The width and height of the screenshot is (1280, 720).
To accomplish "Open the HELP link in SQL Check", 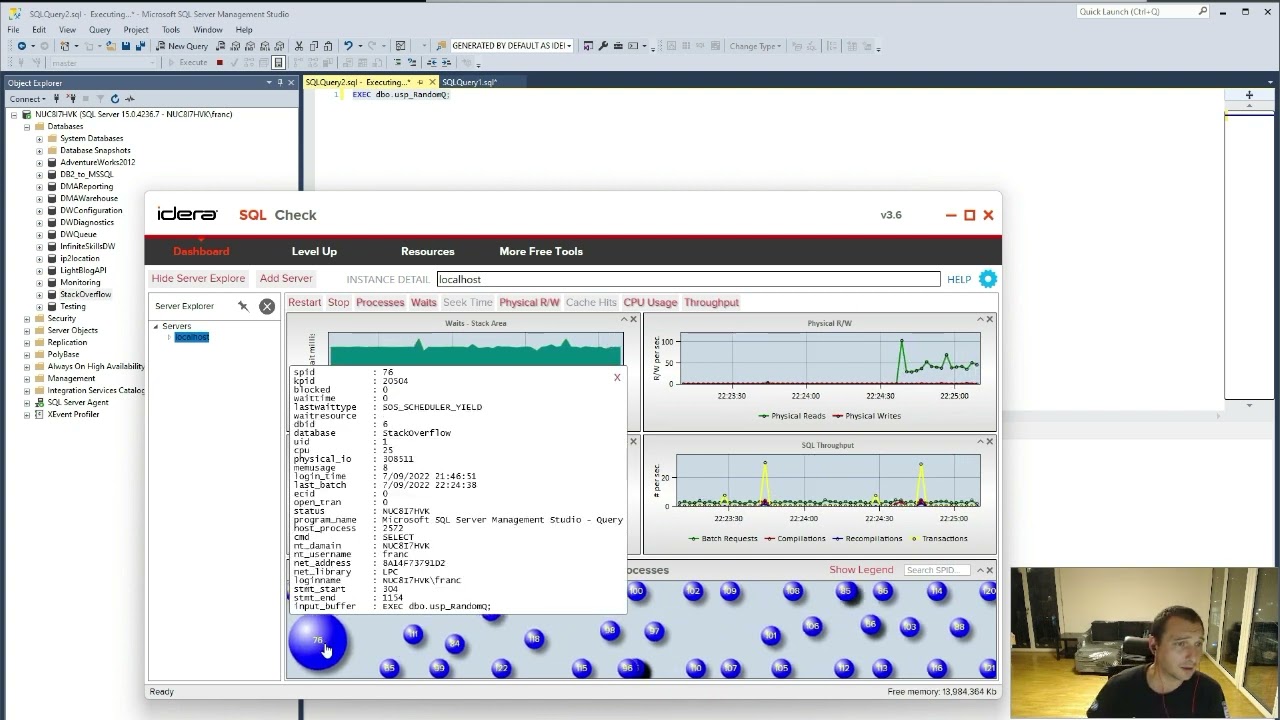I will point(959,279).
